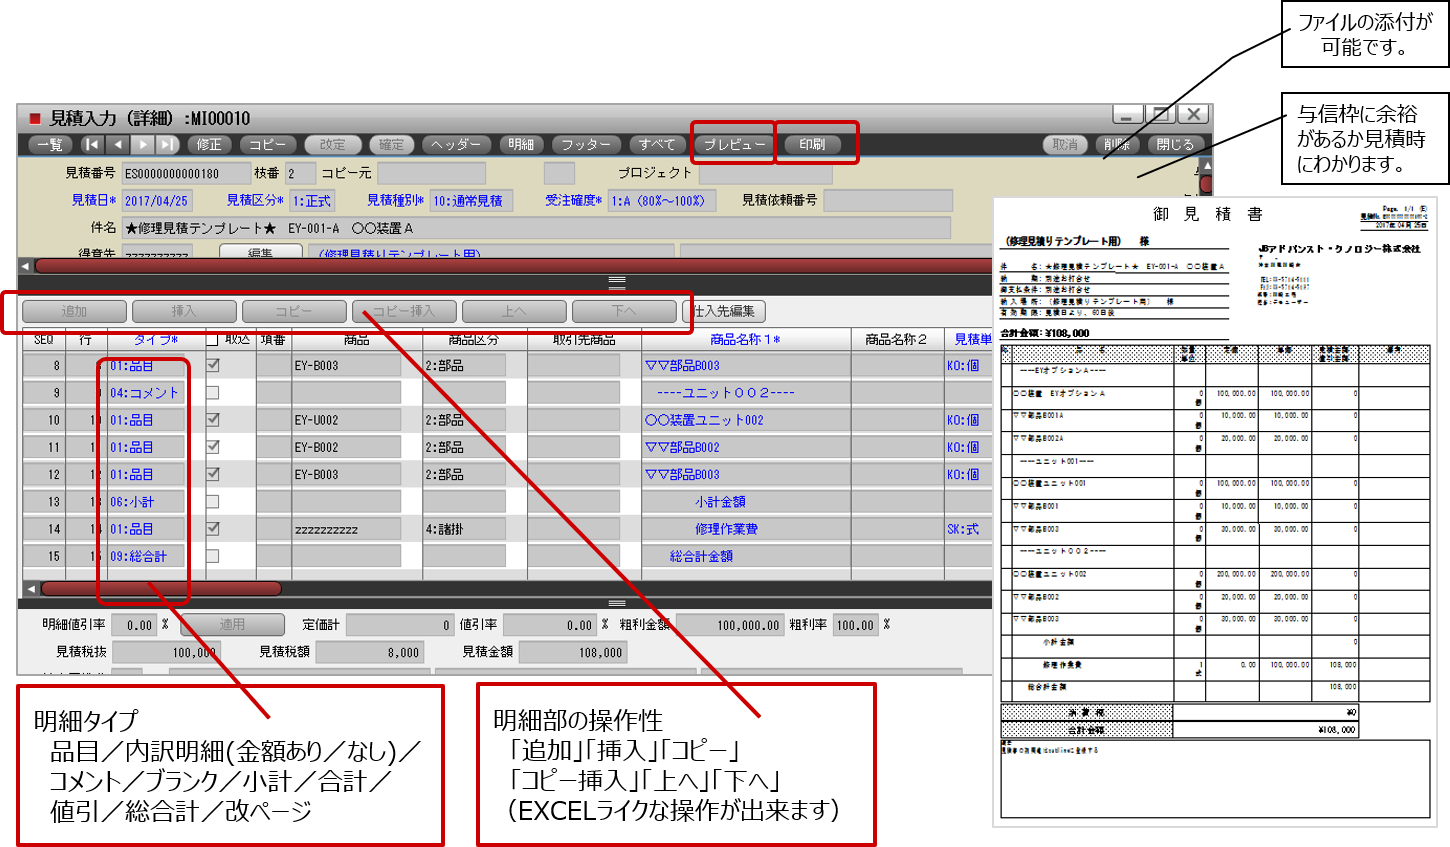Click the 件名 field with 修理見積テンプレート
Screen dimensions: 1450x847
click(x=536, y=228)
